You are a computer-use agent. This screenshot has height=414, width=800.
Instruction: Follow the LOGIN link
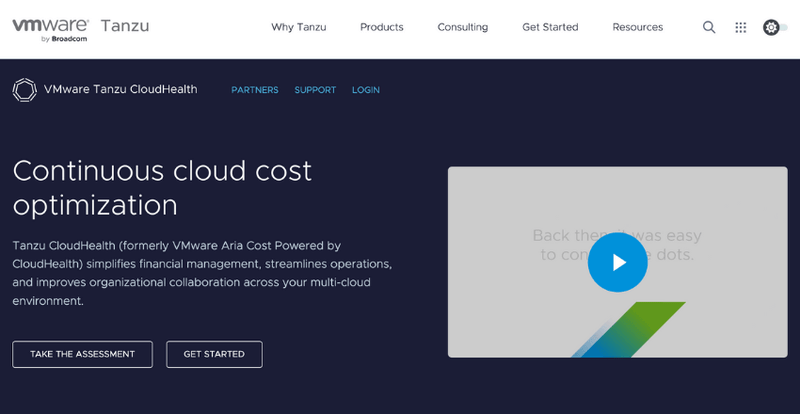[366, 90]
